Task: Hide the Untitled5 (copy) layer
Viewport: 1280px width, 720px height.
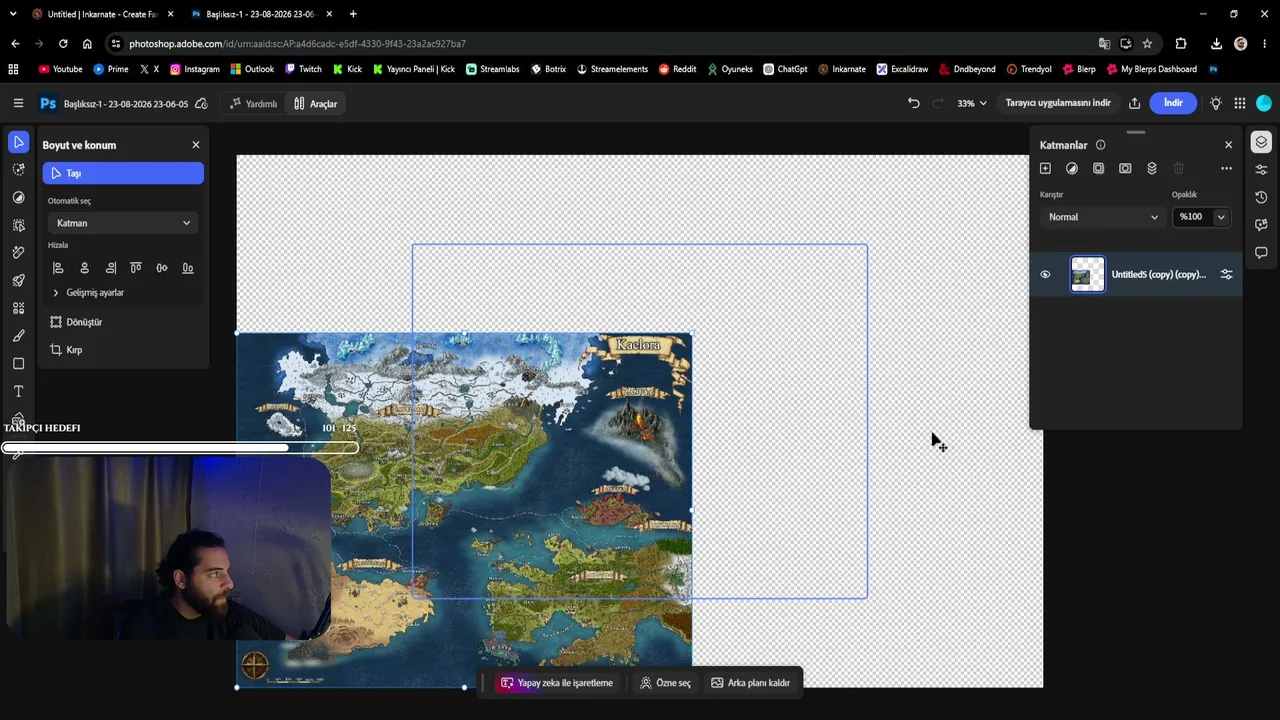Action: click(x=1045, y=274)
